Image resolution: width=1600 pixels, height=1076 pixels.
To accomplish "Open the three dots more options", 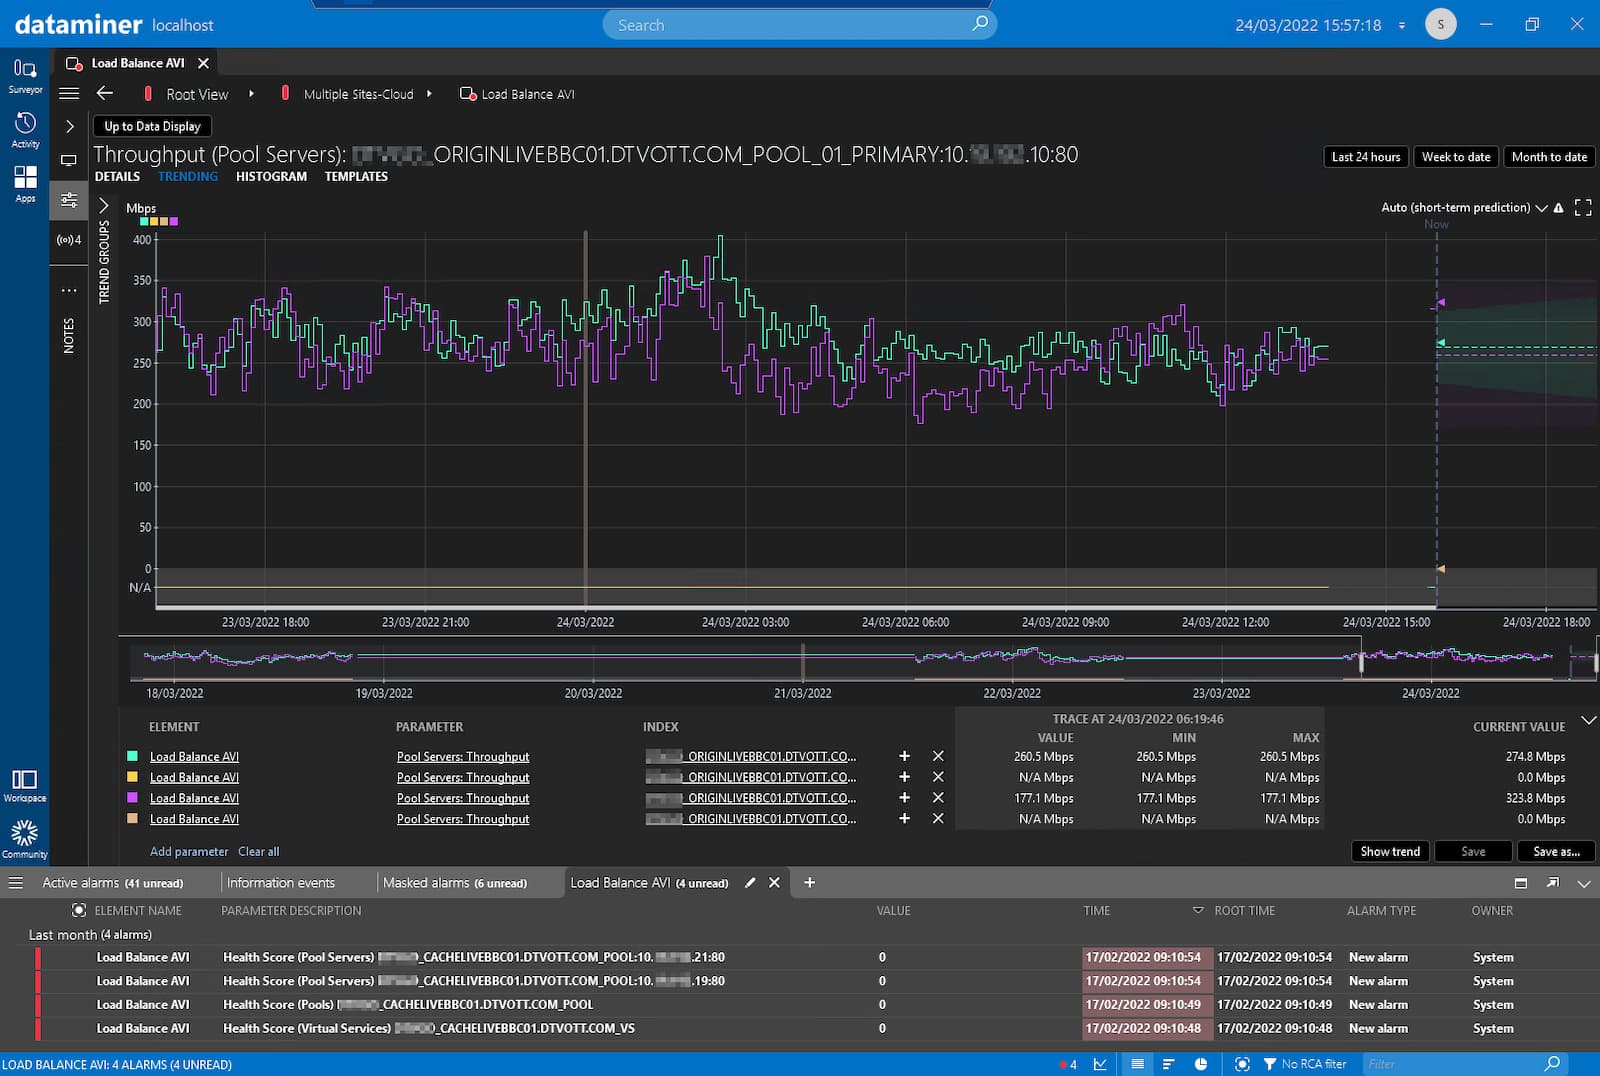I will 69,290.
